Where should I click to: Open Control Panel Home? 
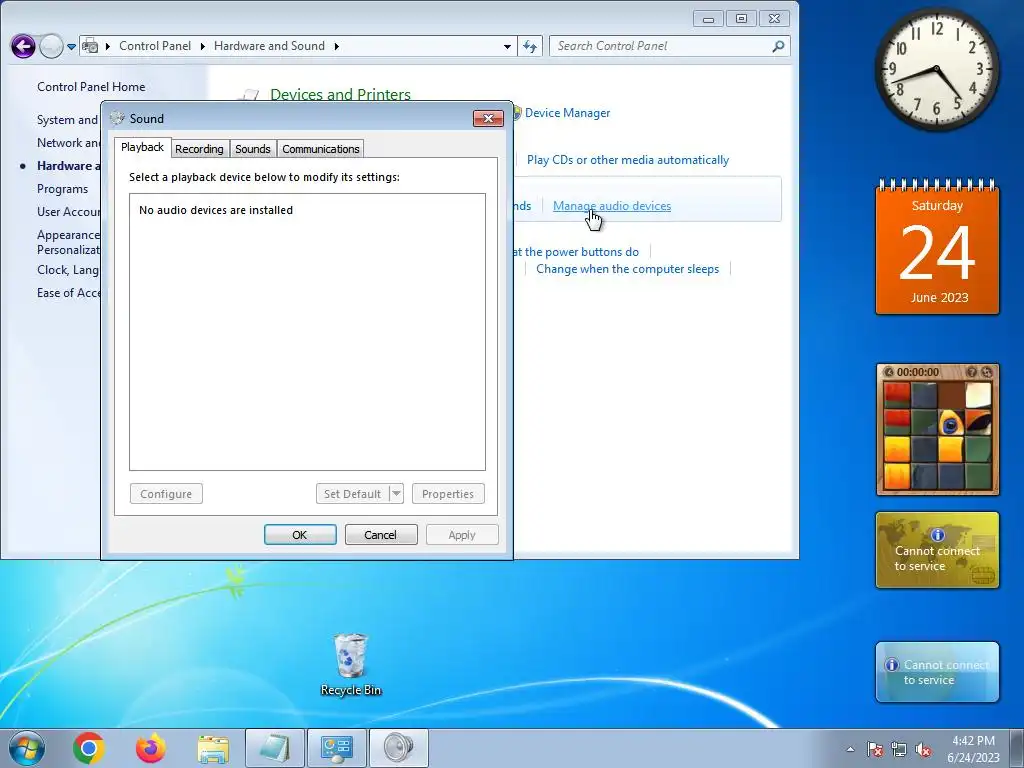(91, 86)
